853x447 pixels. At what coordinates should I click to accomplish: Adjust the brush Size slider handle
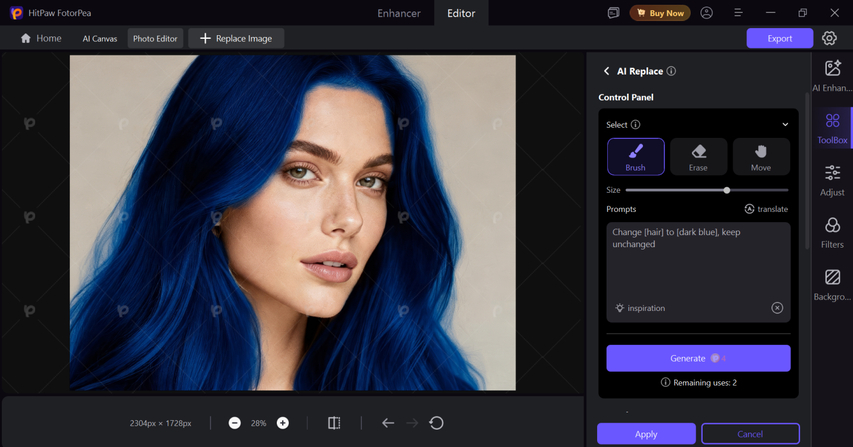(x=727, y=190)
